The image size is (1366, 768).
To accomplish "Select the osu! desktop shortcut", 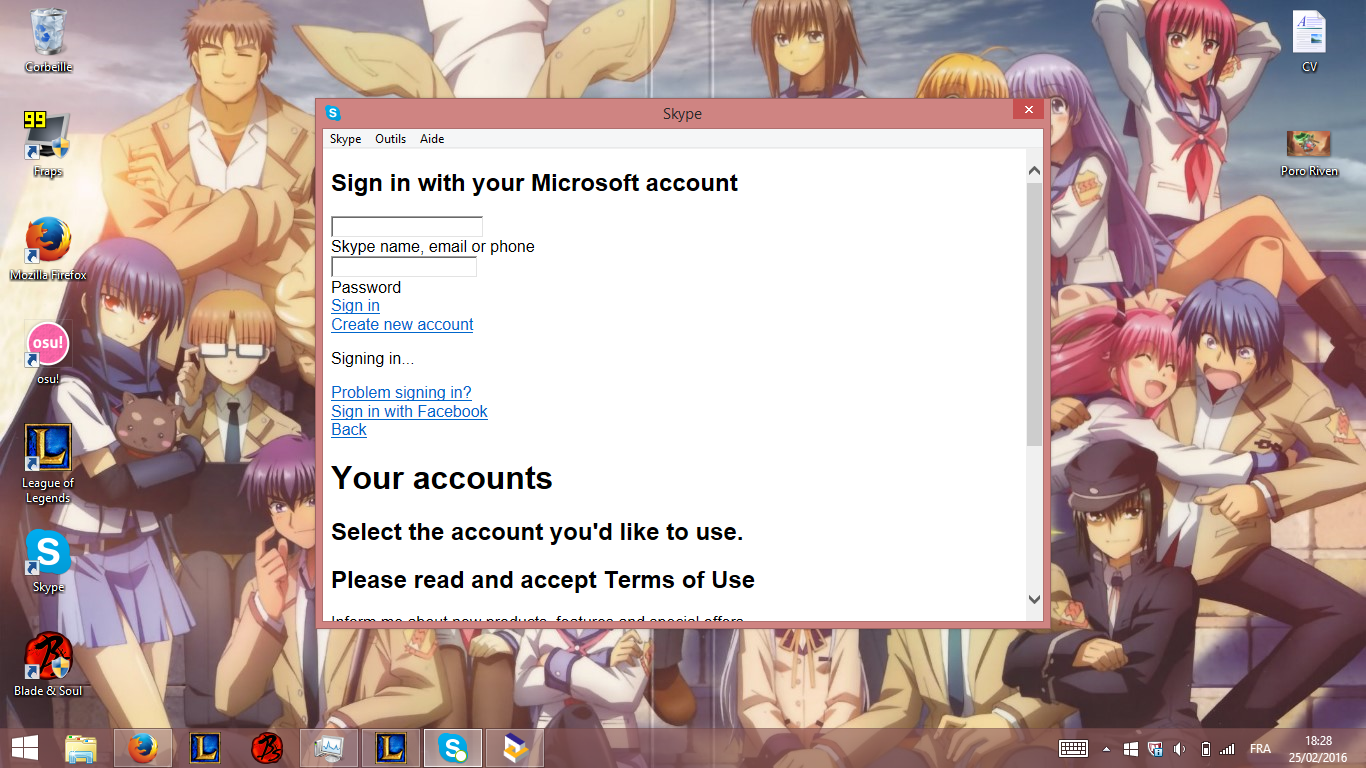I will 48,354.
